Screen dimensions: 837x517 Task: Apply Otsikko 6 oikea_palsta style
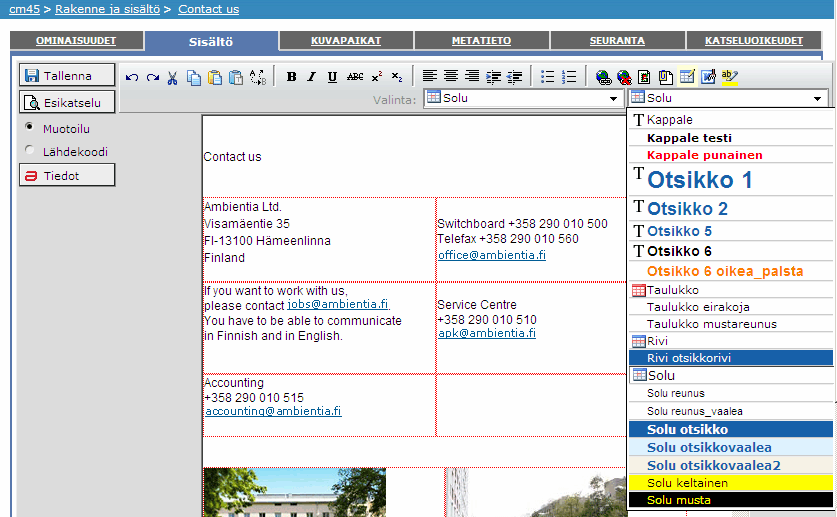coord(731,271)
